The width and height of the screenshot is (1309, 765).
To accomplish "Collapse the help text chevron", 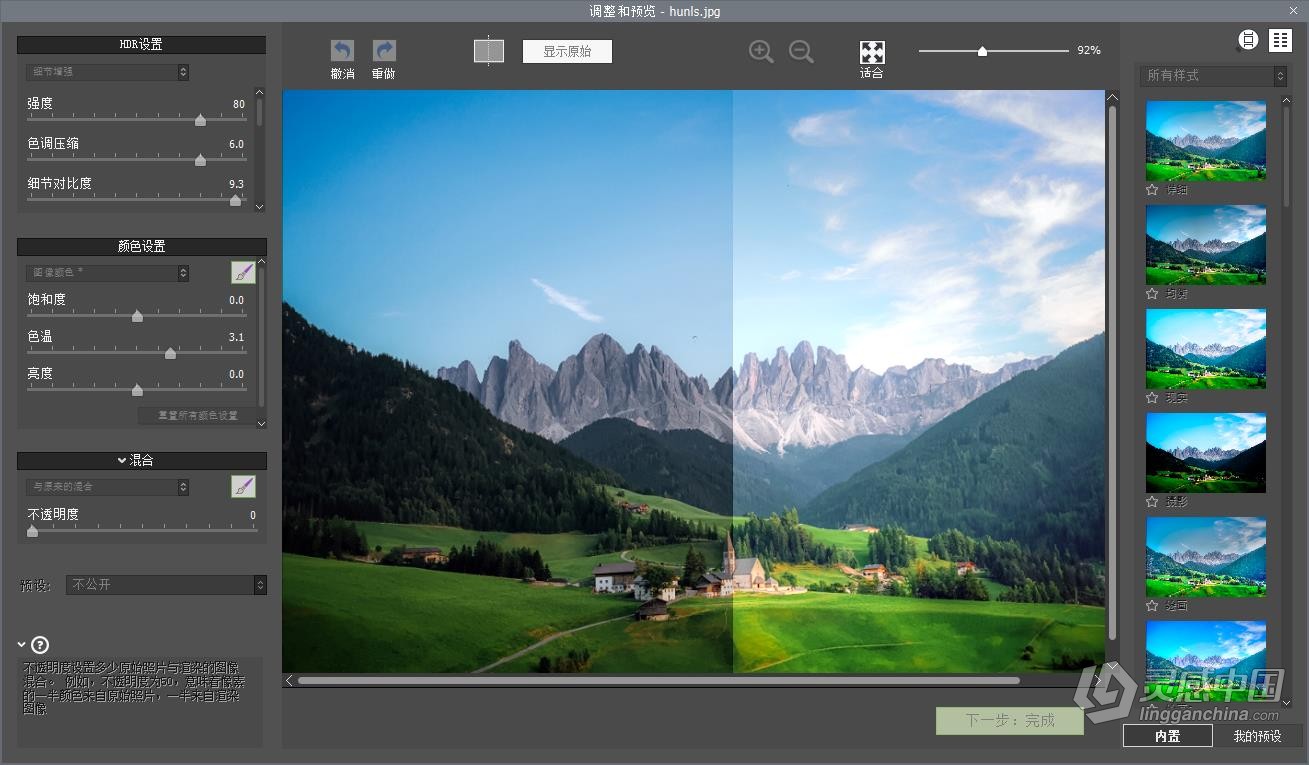I will click(21, 645).
